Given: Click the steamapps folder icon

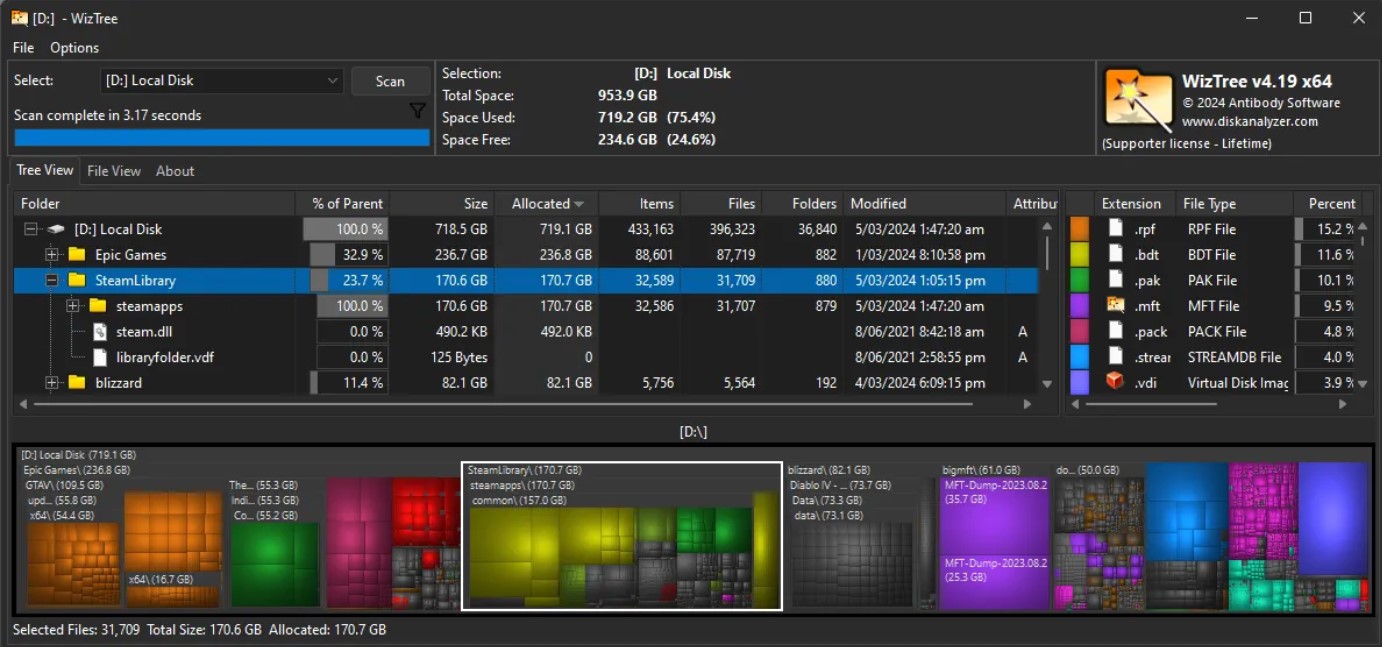Looking at the screenshot, I should (98, 306).
